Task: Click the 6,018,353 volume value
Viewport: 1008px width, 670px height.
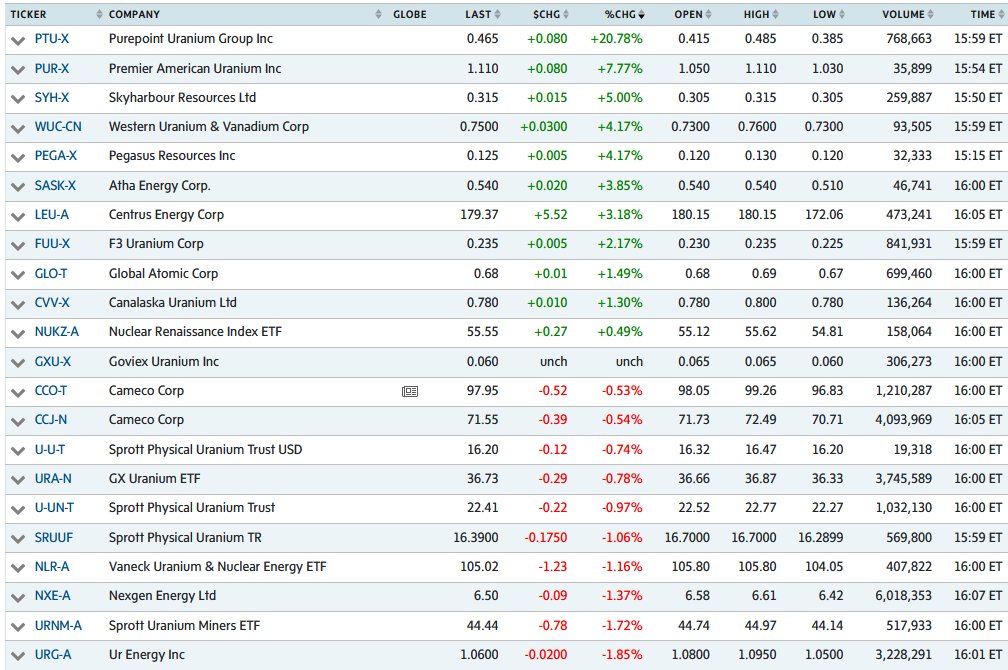Action: tap(903, 595)
